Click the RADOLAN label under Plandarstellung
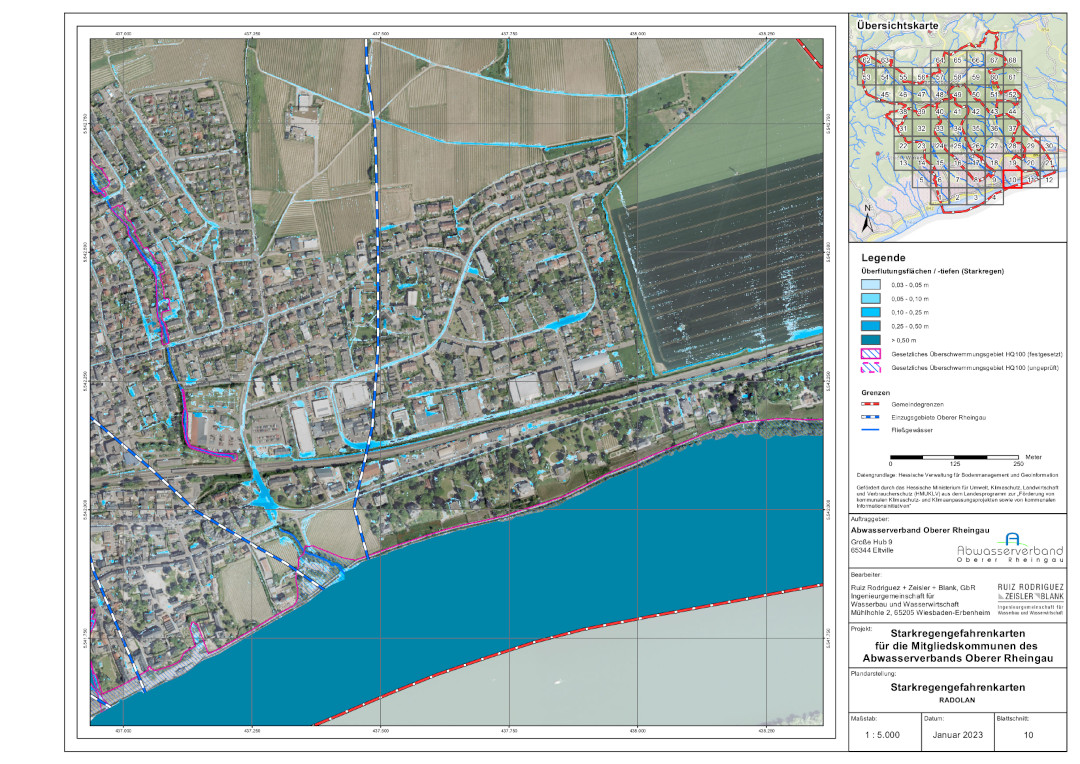The image size is (1080, 764). (x=957, y=700)
